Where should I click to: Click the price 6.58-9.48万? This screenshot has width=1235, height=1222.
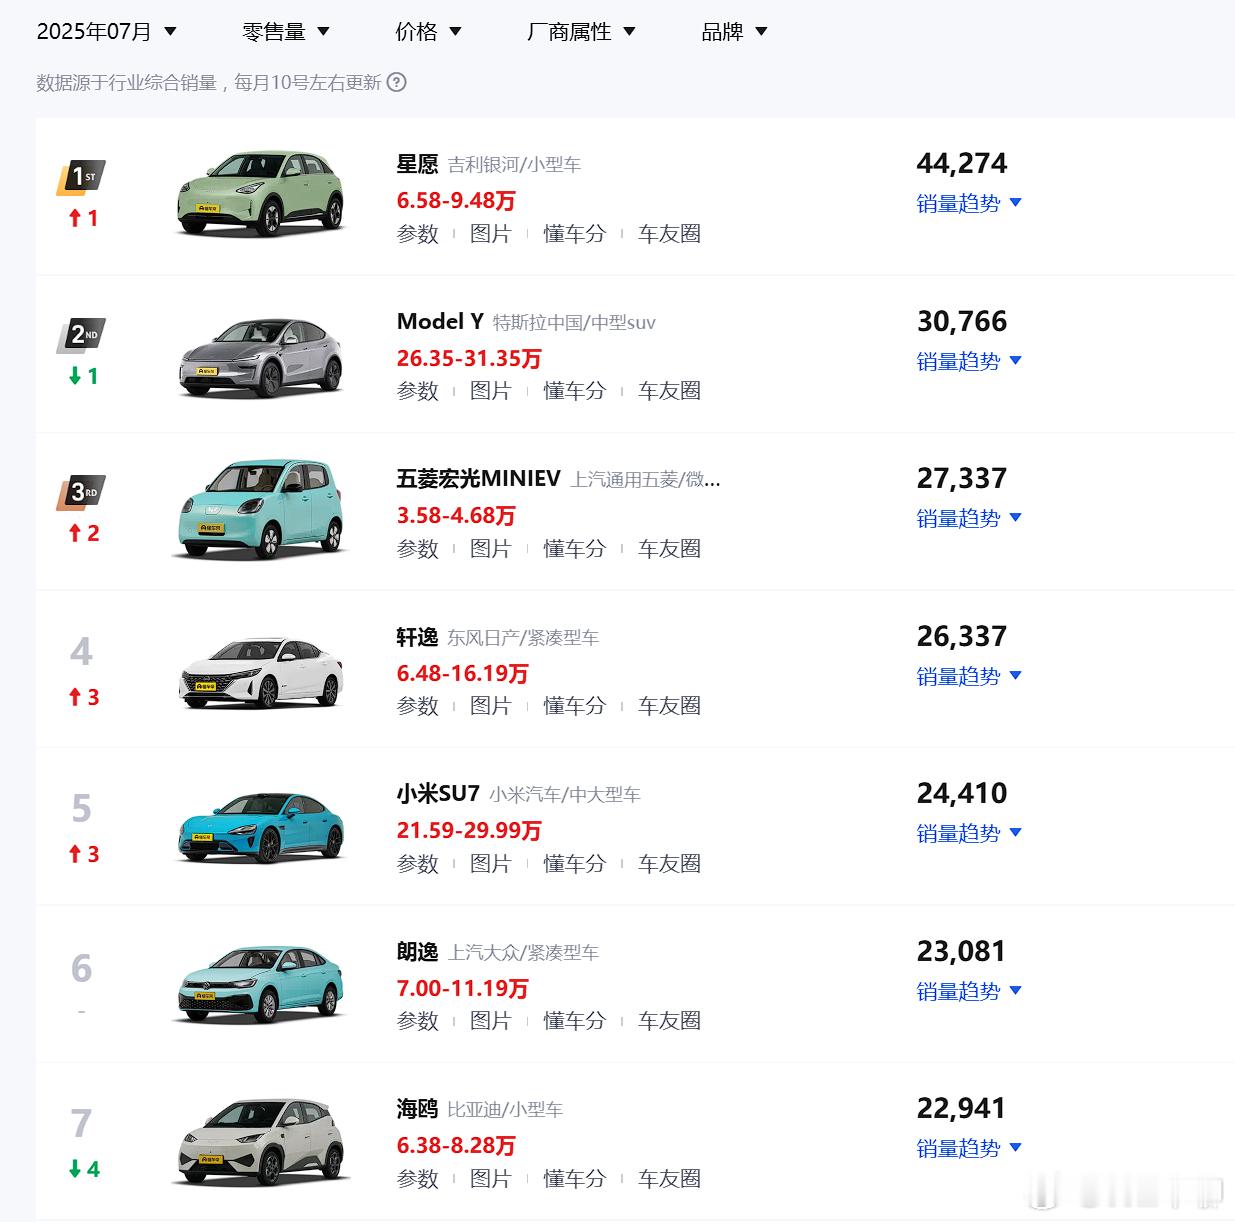pyautogui.click(x=456, y=200)
